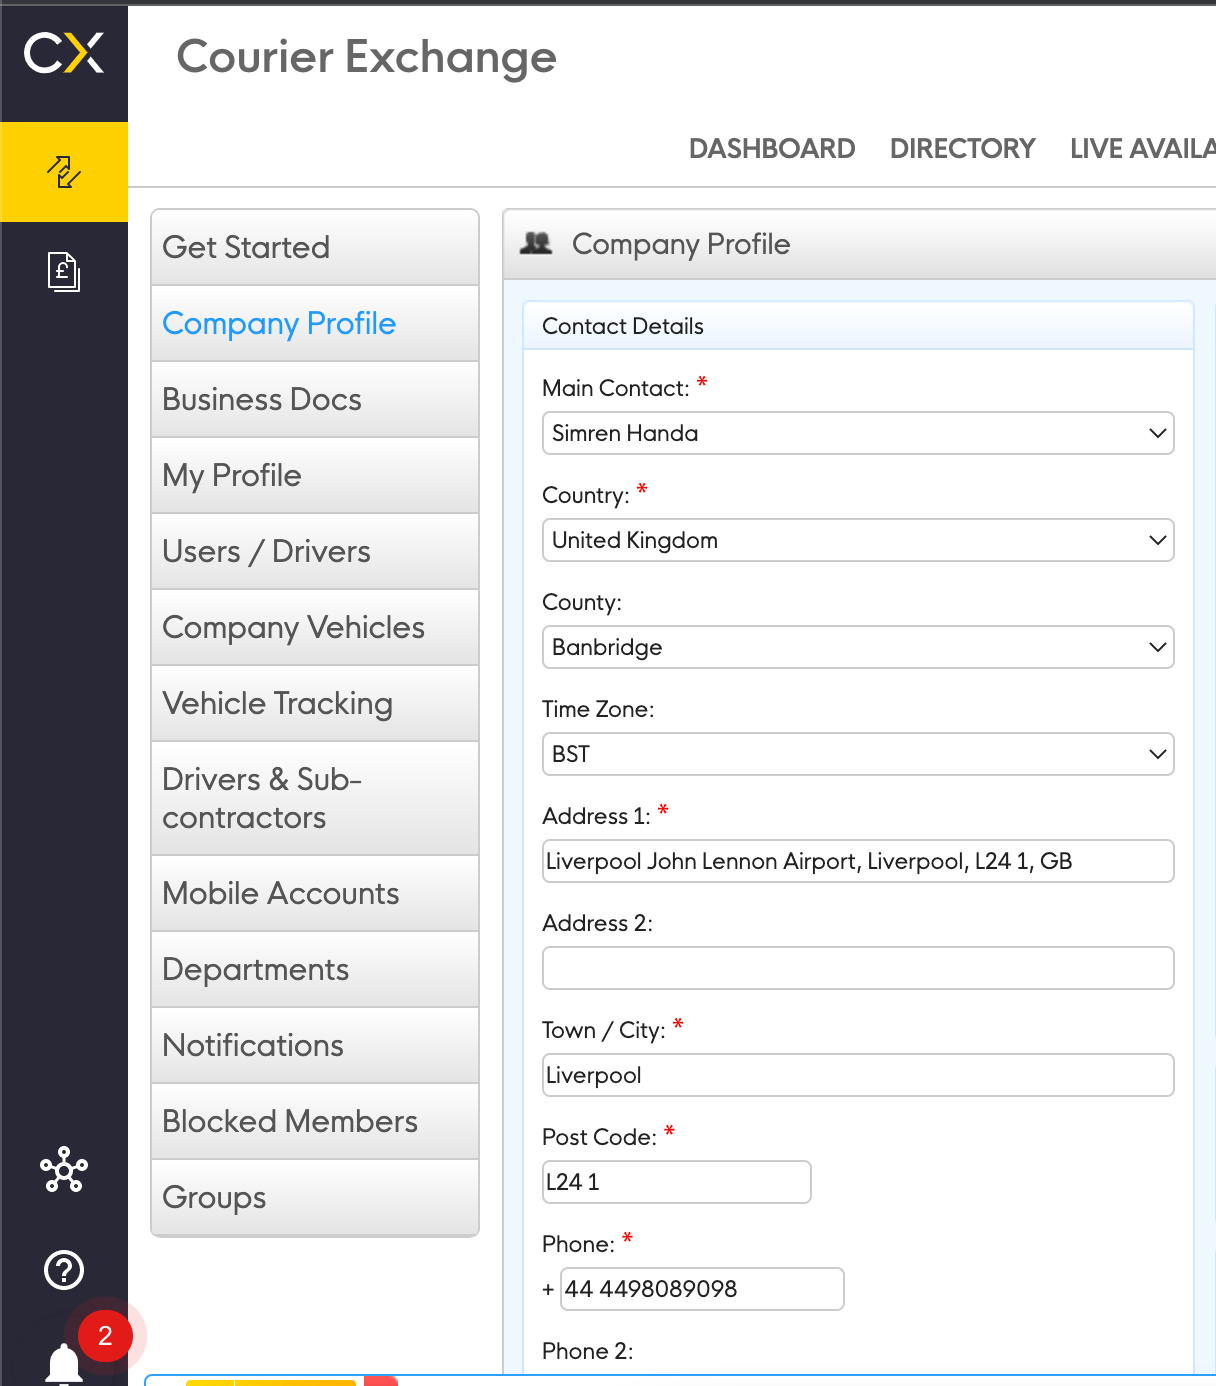Open the Main Contact dropdown
The height and width of the screenshot is (1386, 1216).
coord(858,433)
